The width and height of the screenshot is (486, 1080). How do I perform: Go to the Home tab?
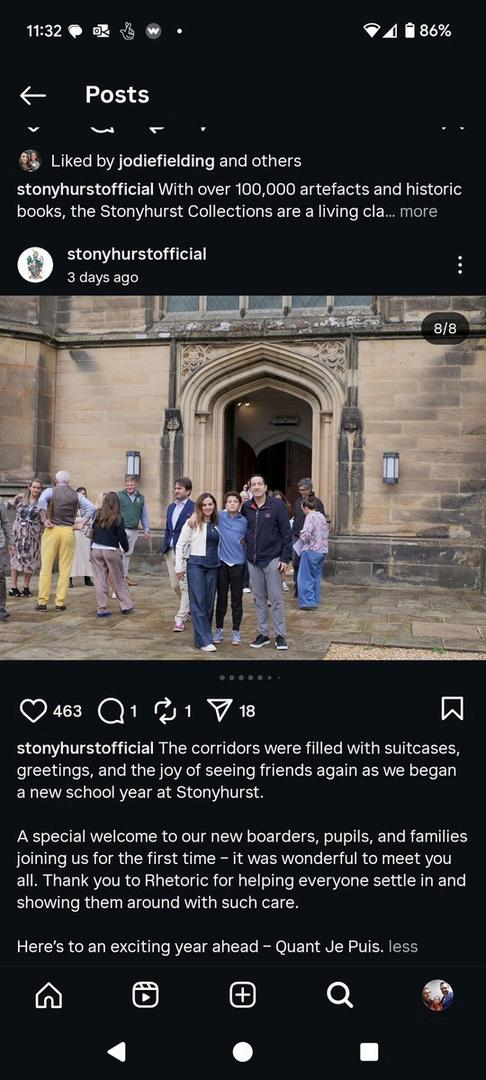tap(49, 995)
